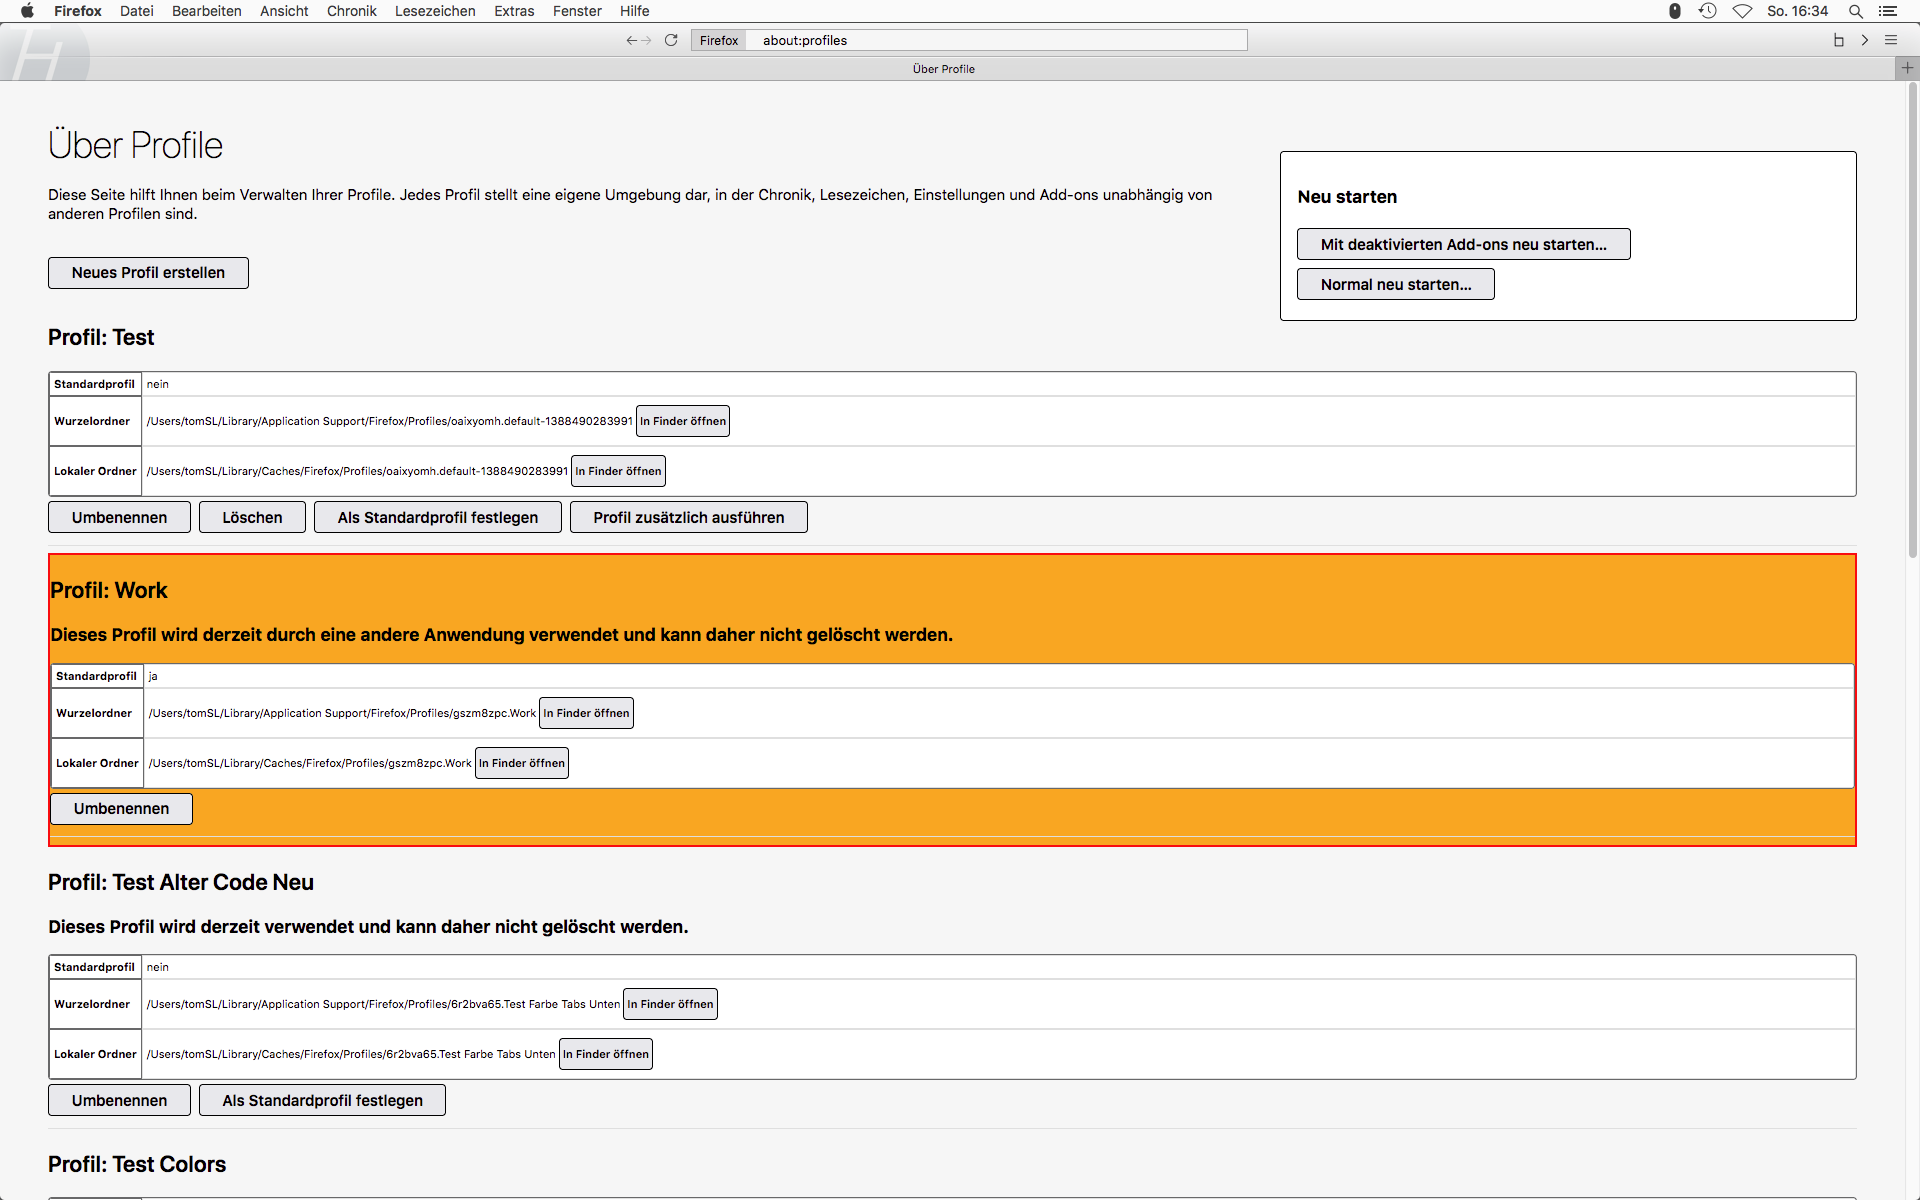The image size is (1920, 1200).
Task: Reload the about:profiles page
Action: point(671,40)
